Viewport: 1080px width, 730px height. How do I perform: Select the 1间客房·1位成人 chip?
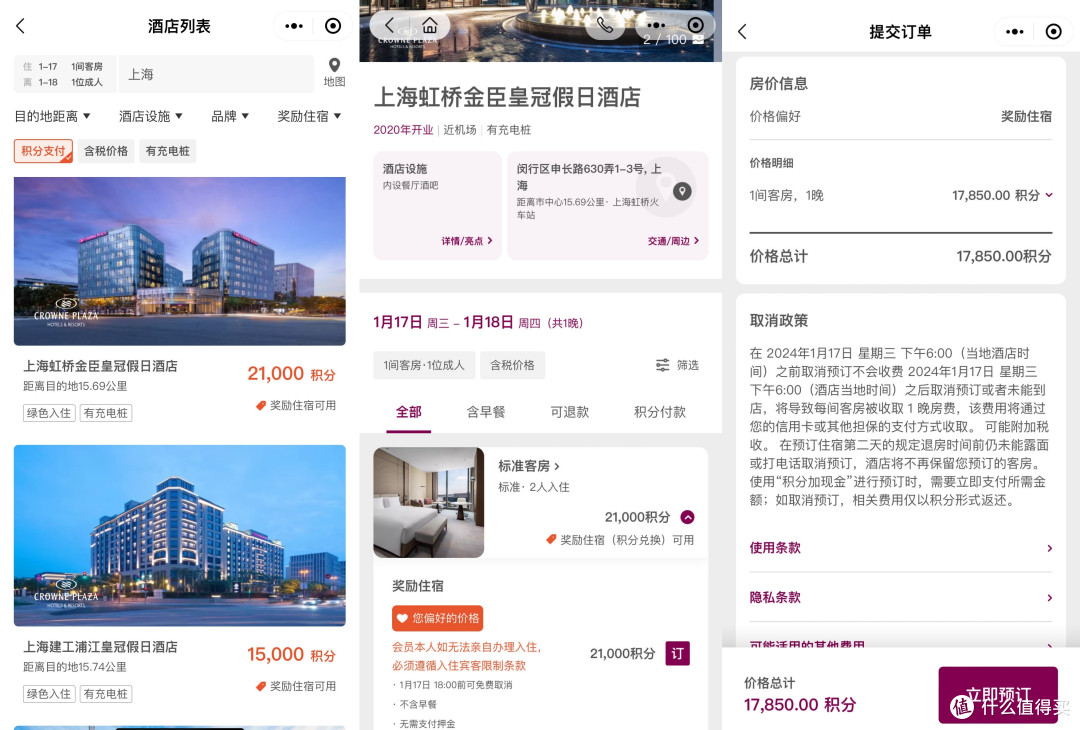(424, 365)
